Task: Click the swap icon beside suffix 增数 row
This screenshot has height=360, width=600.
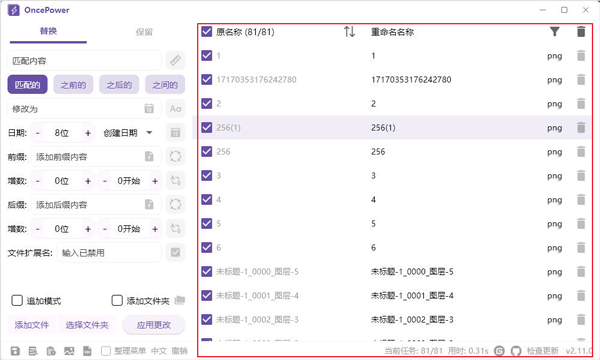Action: click(x=175, y=229)
